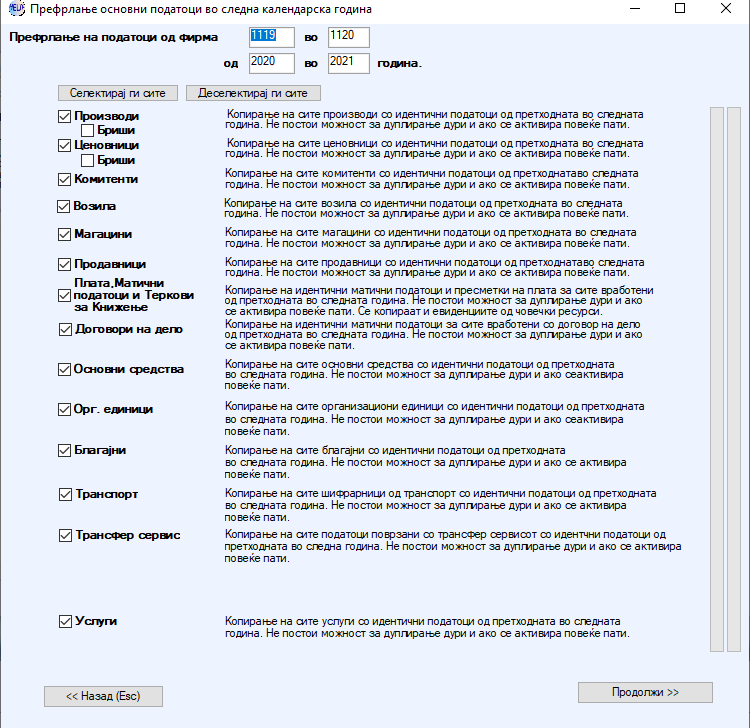
Task: Toggle the Транспорт checkbox
Action: [65, 494]
